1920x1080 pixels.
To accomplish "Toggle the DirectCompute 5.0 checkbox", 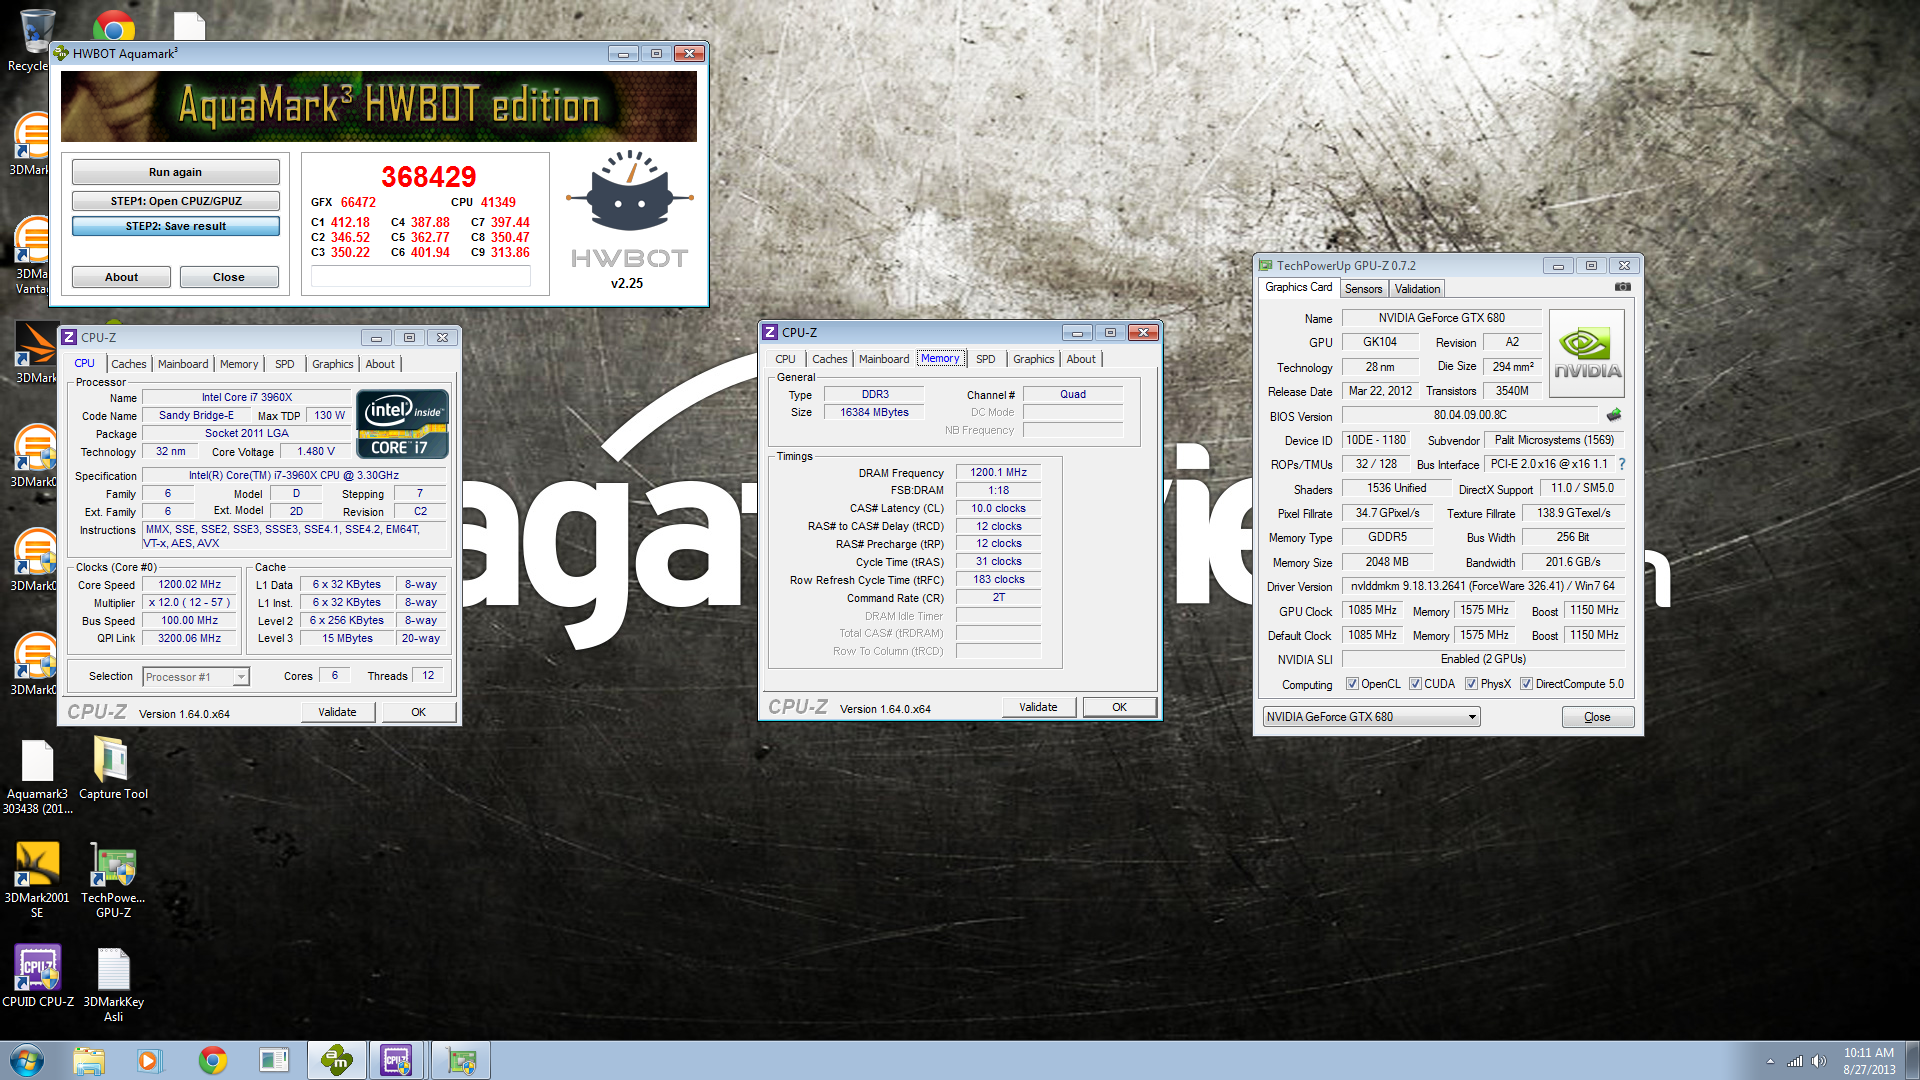I will (1526, 684).
